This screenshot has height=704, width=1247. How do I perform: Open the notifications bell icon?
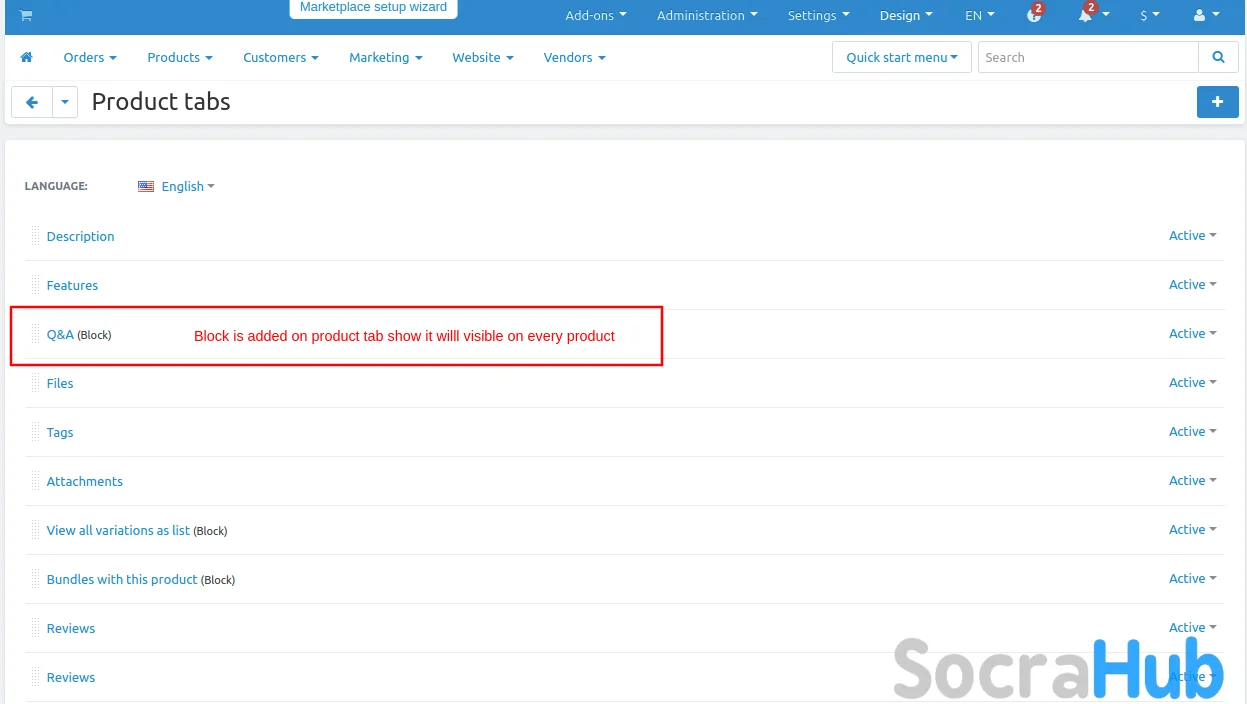tap(1085, 16)
